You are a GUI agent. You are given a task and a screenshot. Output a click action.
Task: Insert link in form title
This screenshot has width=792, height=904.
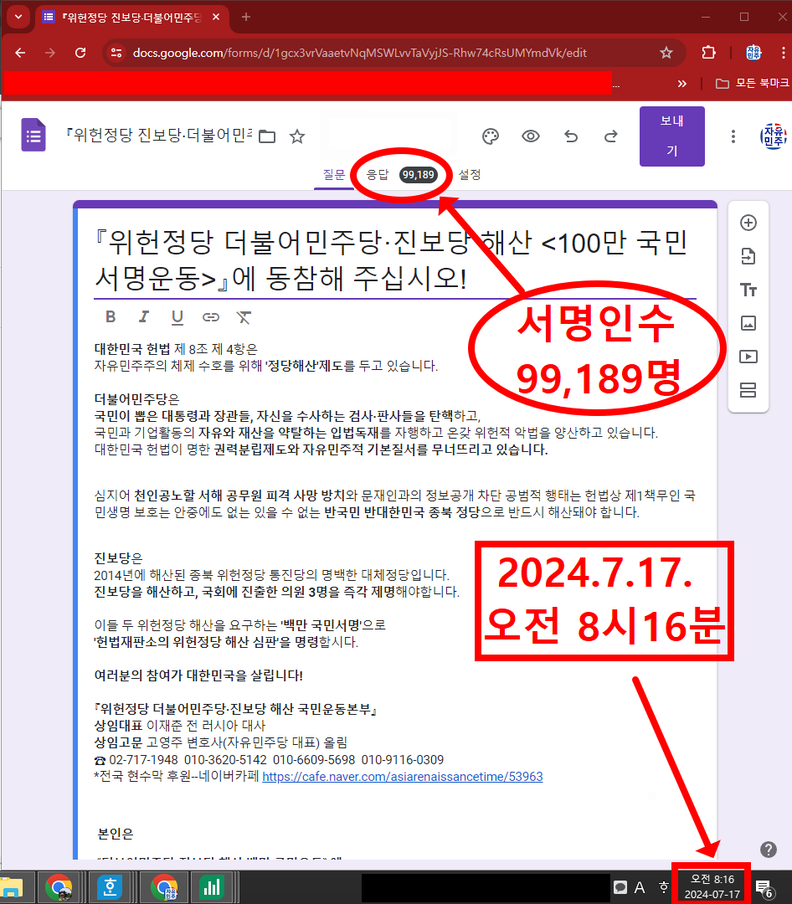coord(210,317)
